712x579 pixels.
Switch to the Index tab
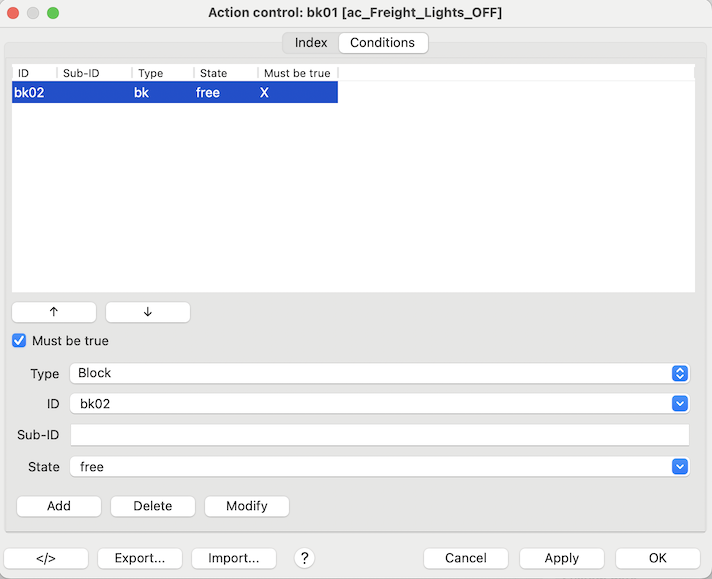point(311,43)
